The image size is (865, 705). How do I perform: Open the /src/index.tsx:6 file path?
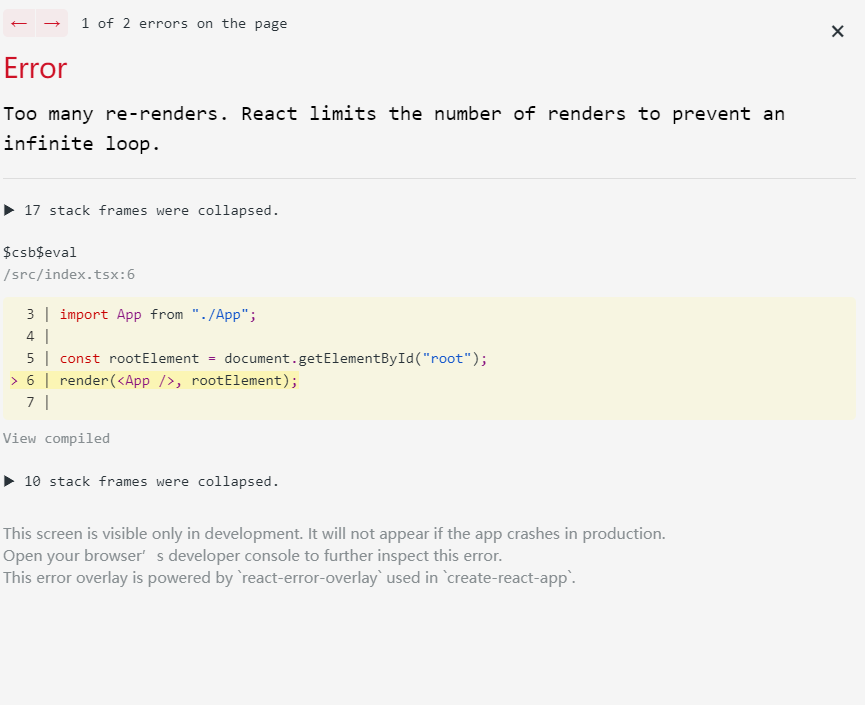click(x=69, y=274)
